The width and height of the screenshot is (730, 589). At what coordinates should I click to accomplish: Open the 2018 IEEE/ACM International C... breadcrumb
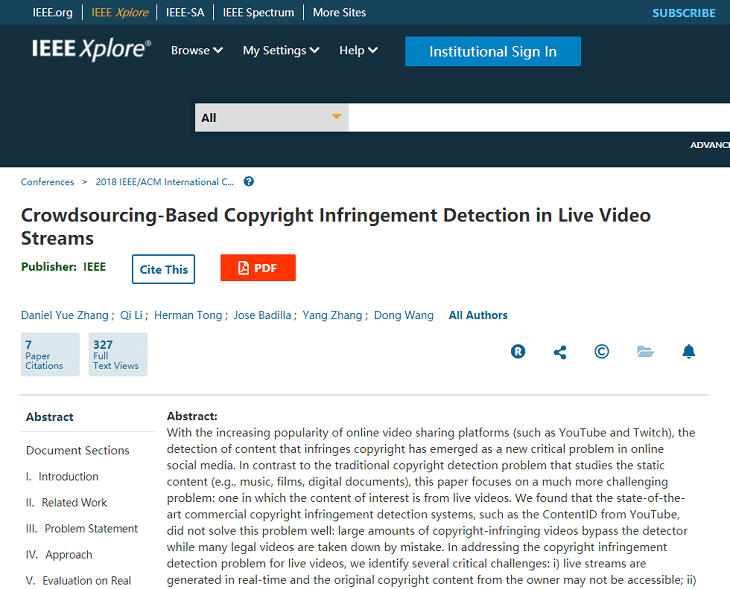[x=165, y=182]
